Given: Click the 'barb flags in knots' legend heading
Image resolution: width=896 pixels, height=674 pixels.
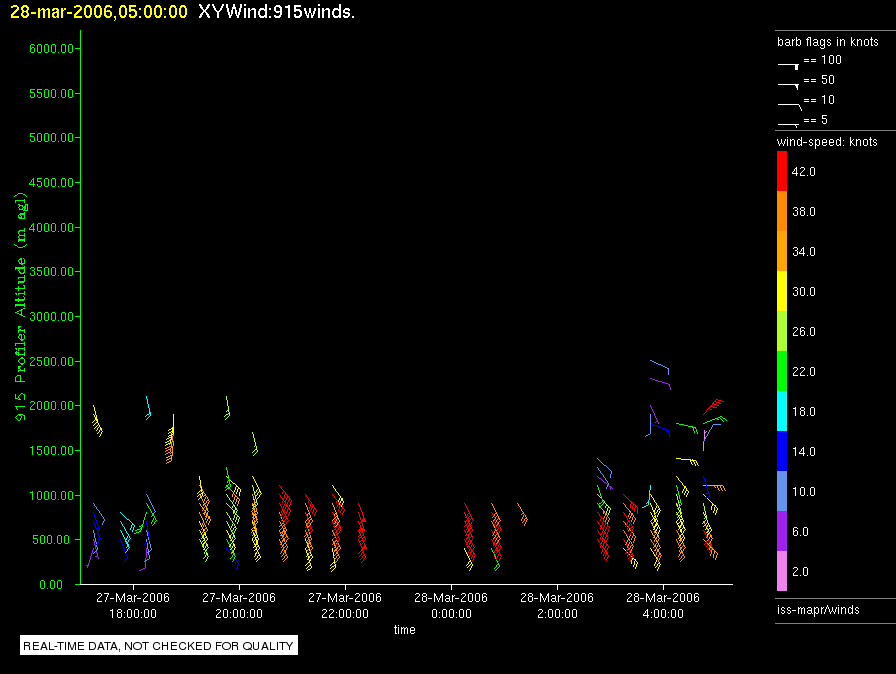Looking at the screenshot, I should tap(827, 42).
